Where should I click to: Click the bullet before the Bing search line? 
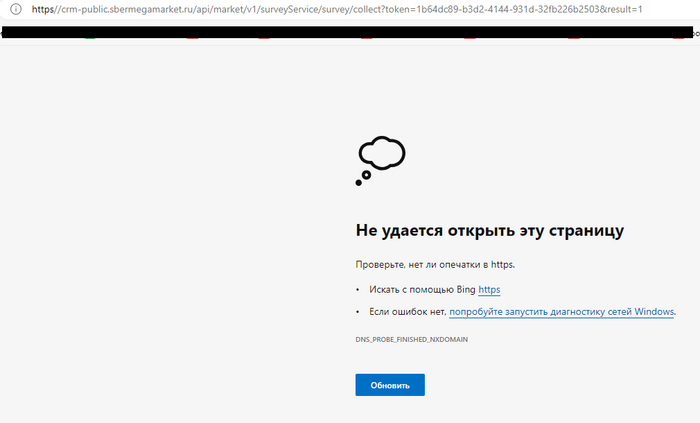[358, 289]
